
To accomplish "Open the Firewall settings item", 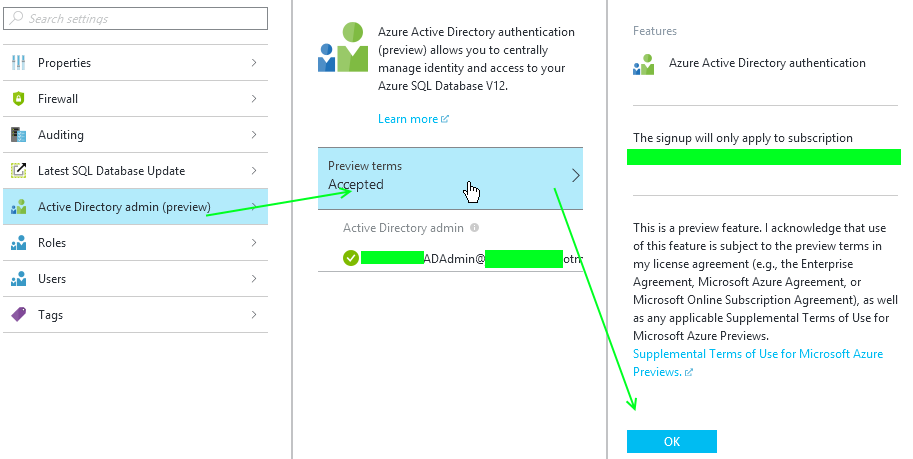I will (x=135, y=98).
